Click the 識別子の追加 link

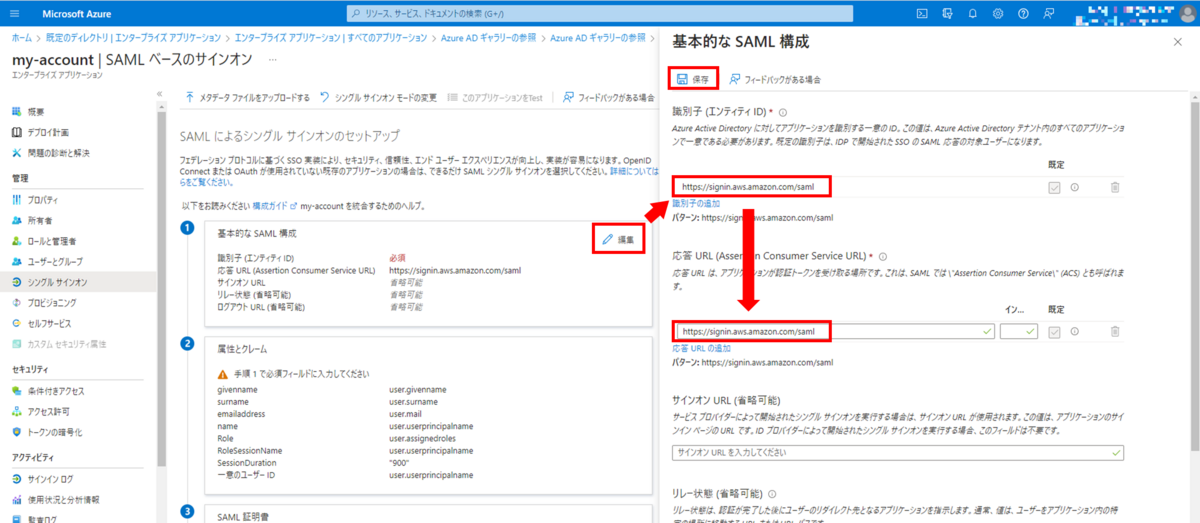click(x=696, y=203)
